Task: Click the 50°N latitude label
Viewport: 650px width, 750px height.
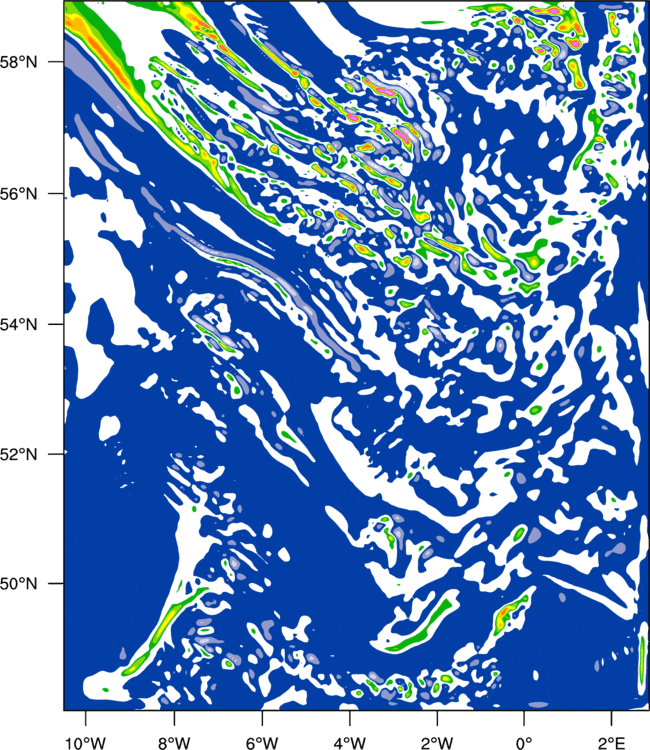Action: point(18,584)
